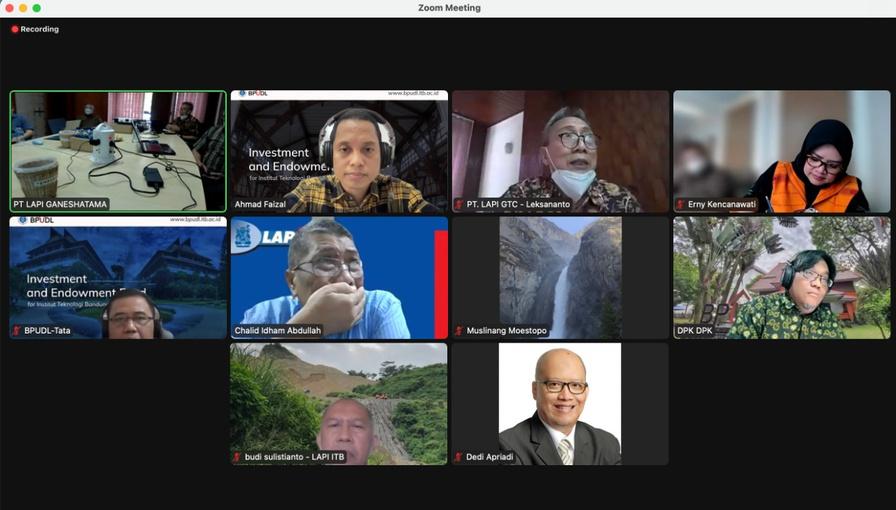Select budi sulistianto - LAPI ITB tile
This screenshot has height=510, width=896.
(x=339, y=404)
